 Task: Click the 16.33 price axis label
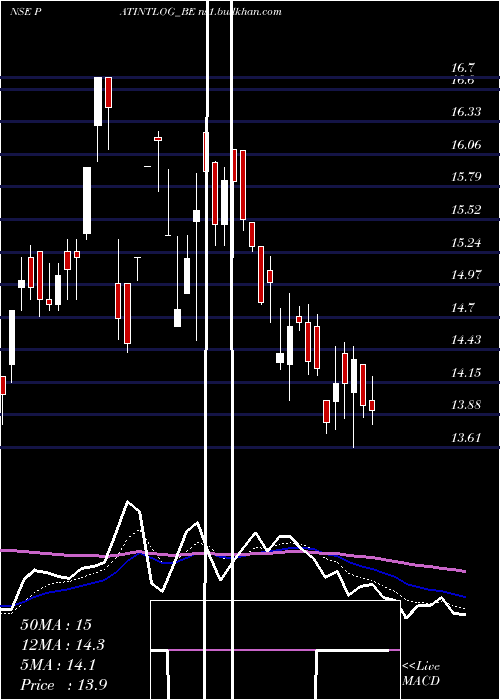pyautogui.click(x=466, y=112)
